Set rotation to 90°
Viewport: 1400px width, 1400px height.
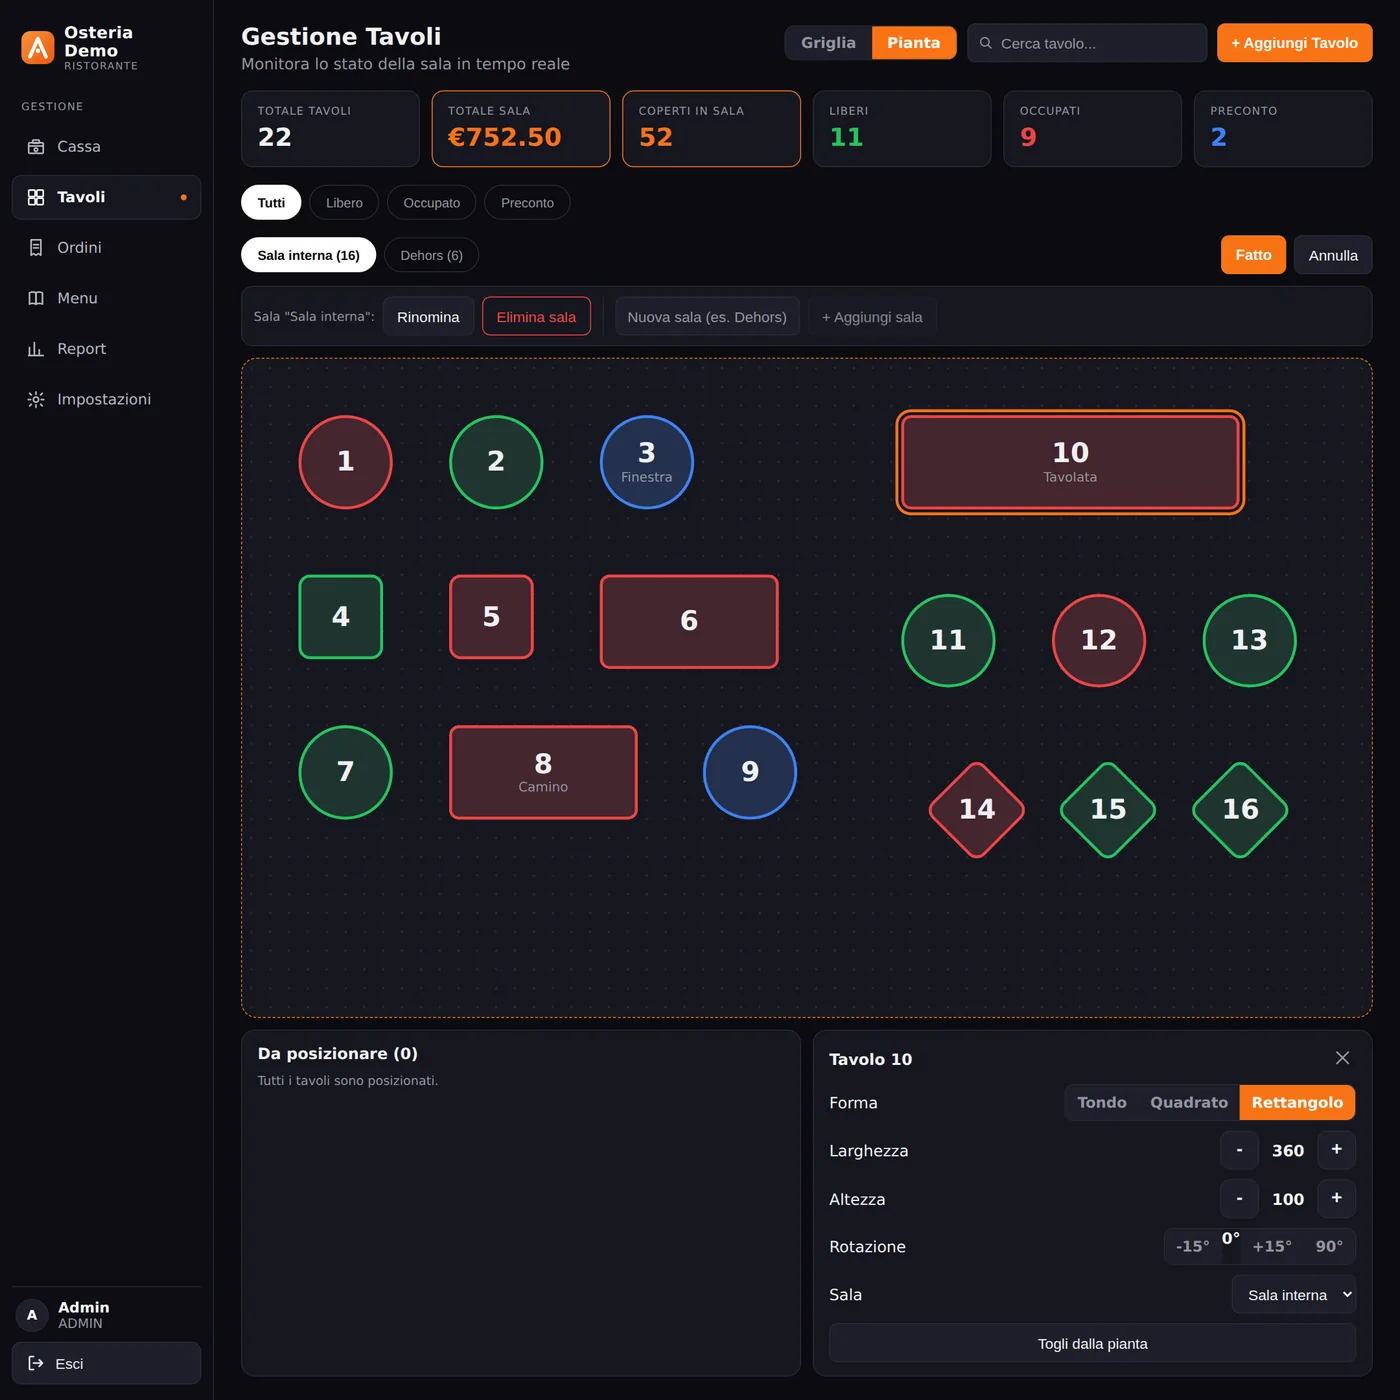1329,1246
